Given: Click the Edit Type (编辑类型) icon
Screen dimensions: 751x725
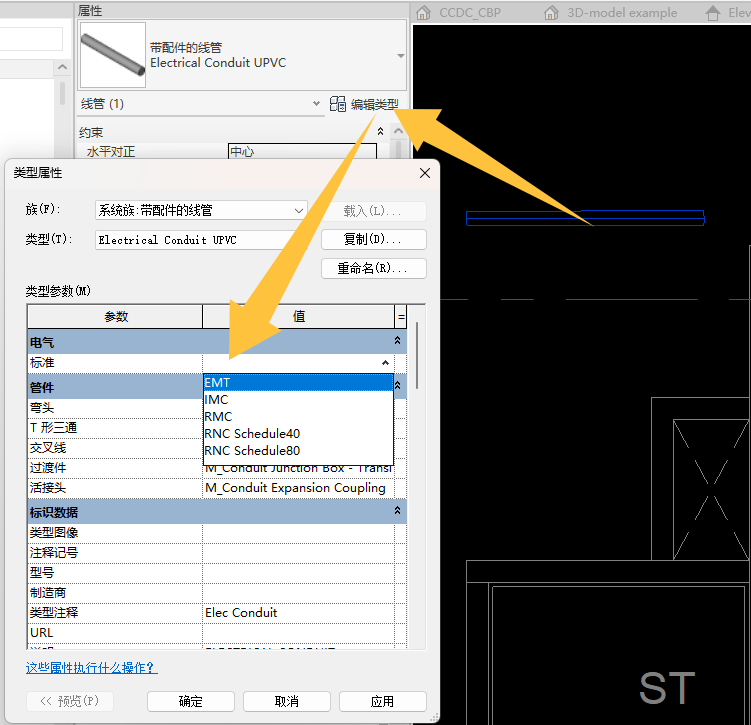Looking at the screenshot, I should [x=337, y=104].
